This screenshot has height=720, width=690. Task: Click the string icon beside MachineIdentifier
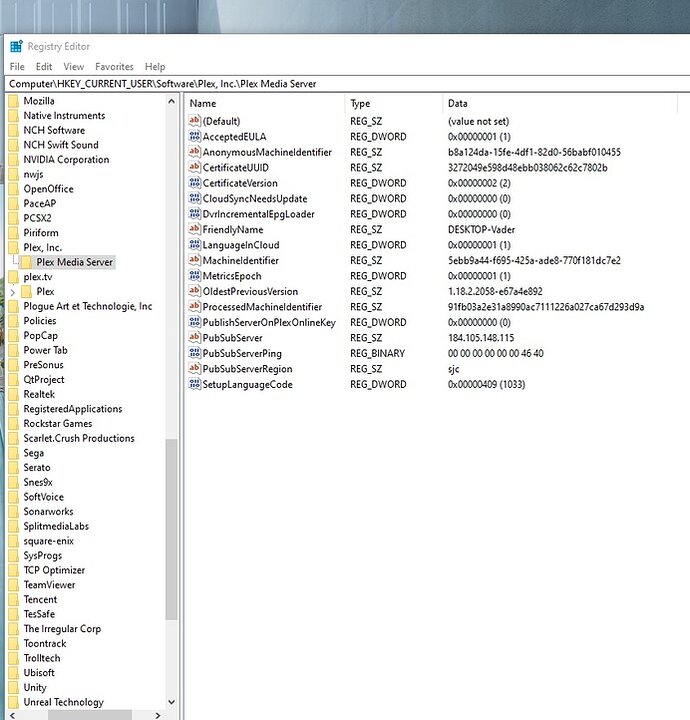[195, 260]
